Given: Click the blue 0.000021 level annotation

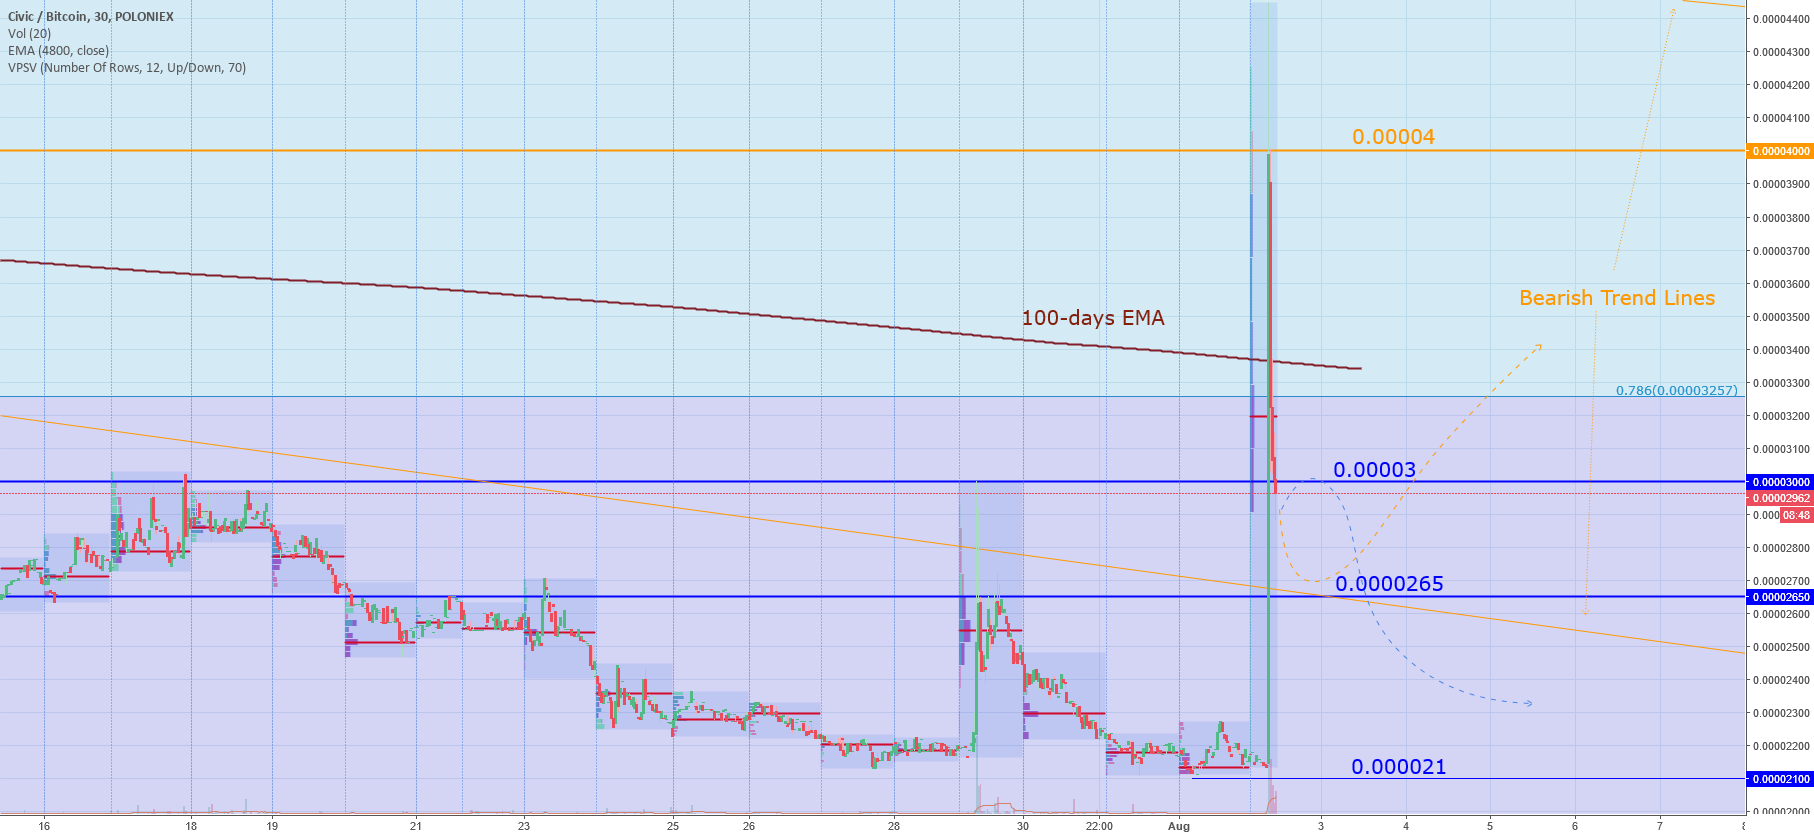Looking at the screenshot, I should (1398, 767).
